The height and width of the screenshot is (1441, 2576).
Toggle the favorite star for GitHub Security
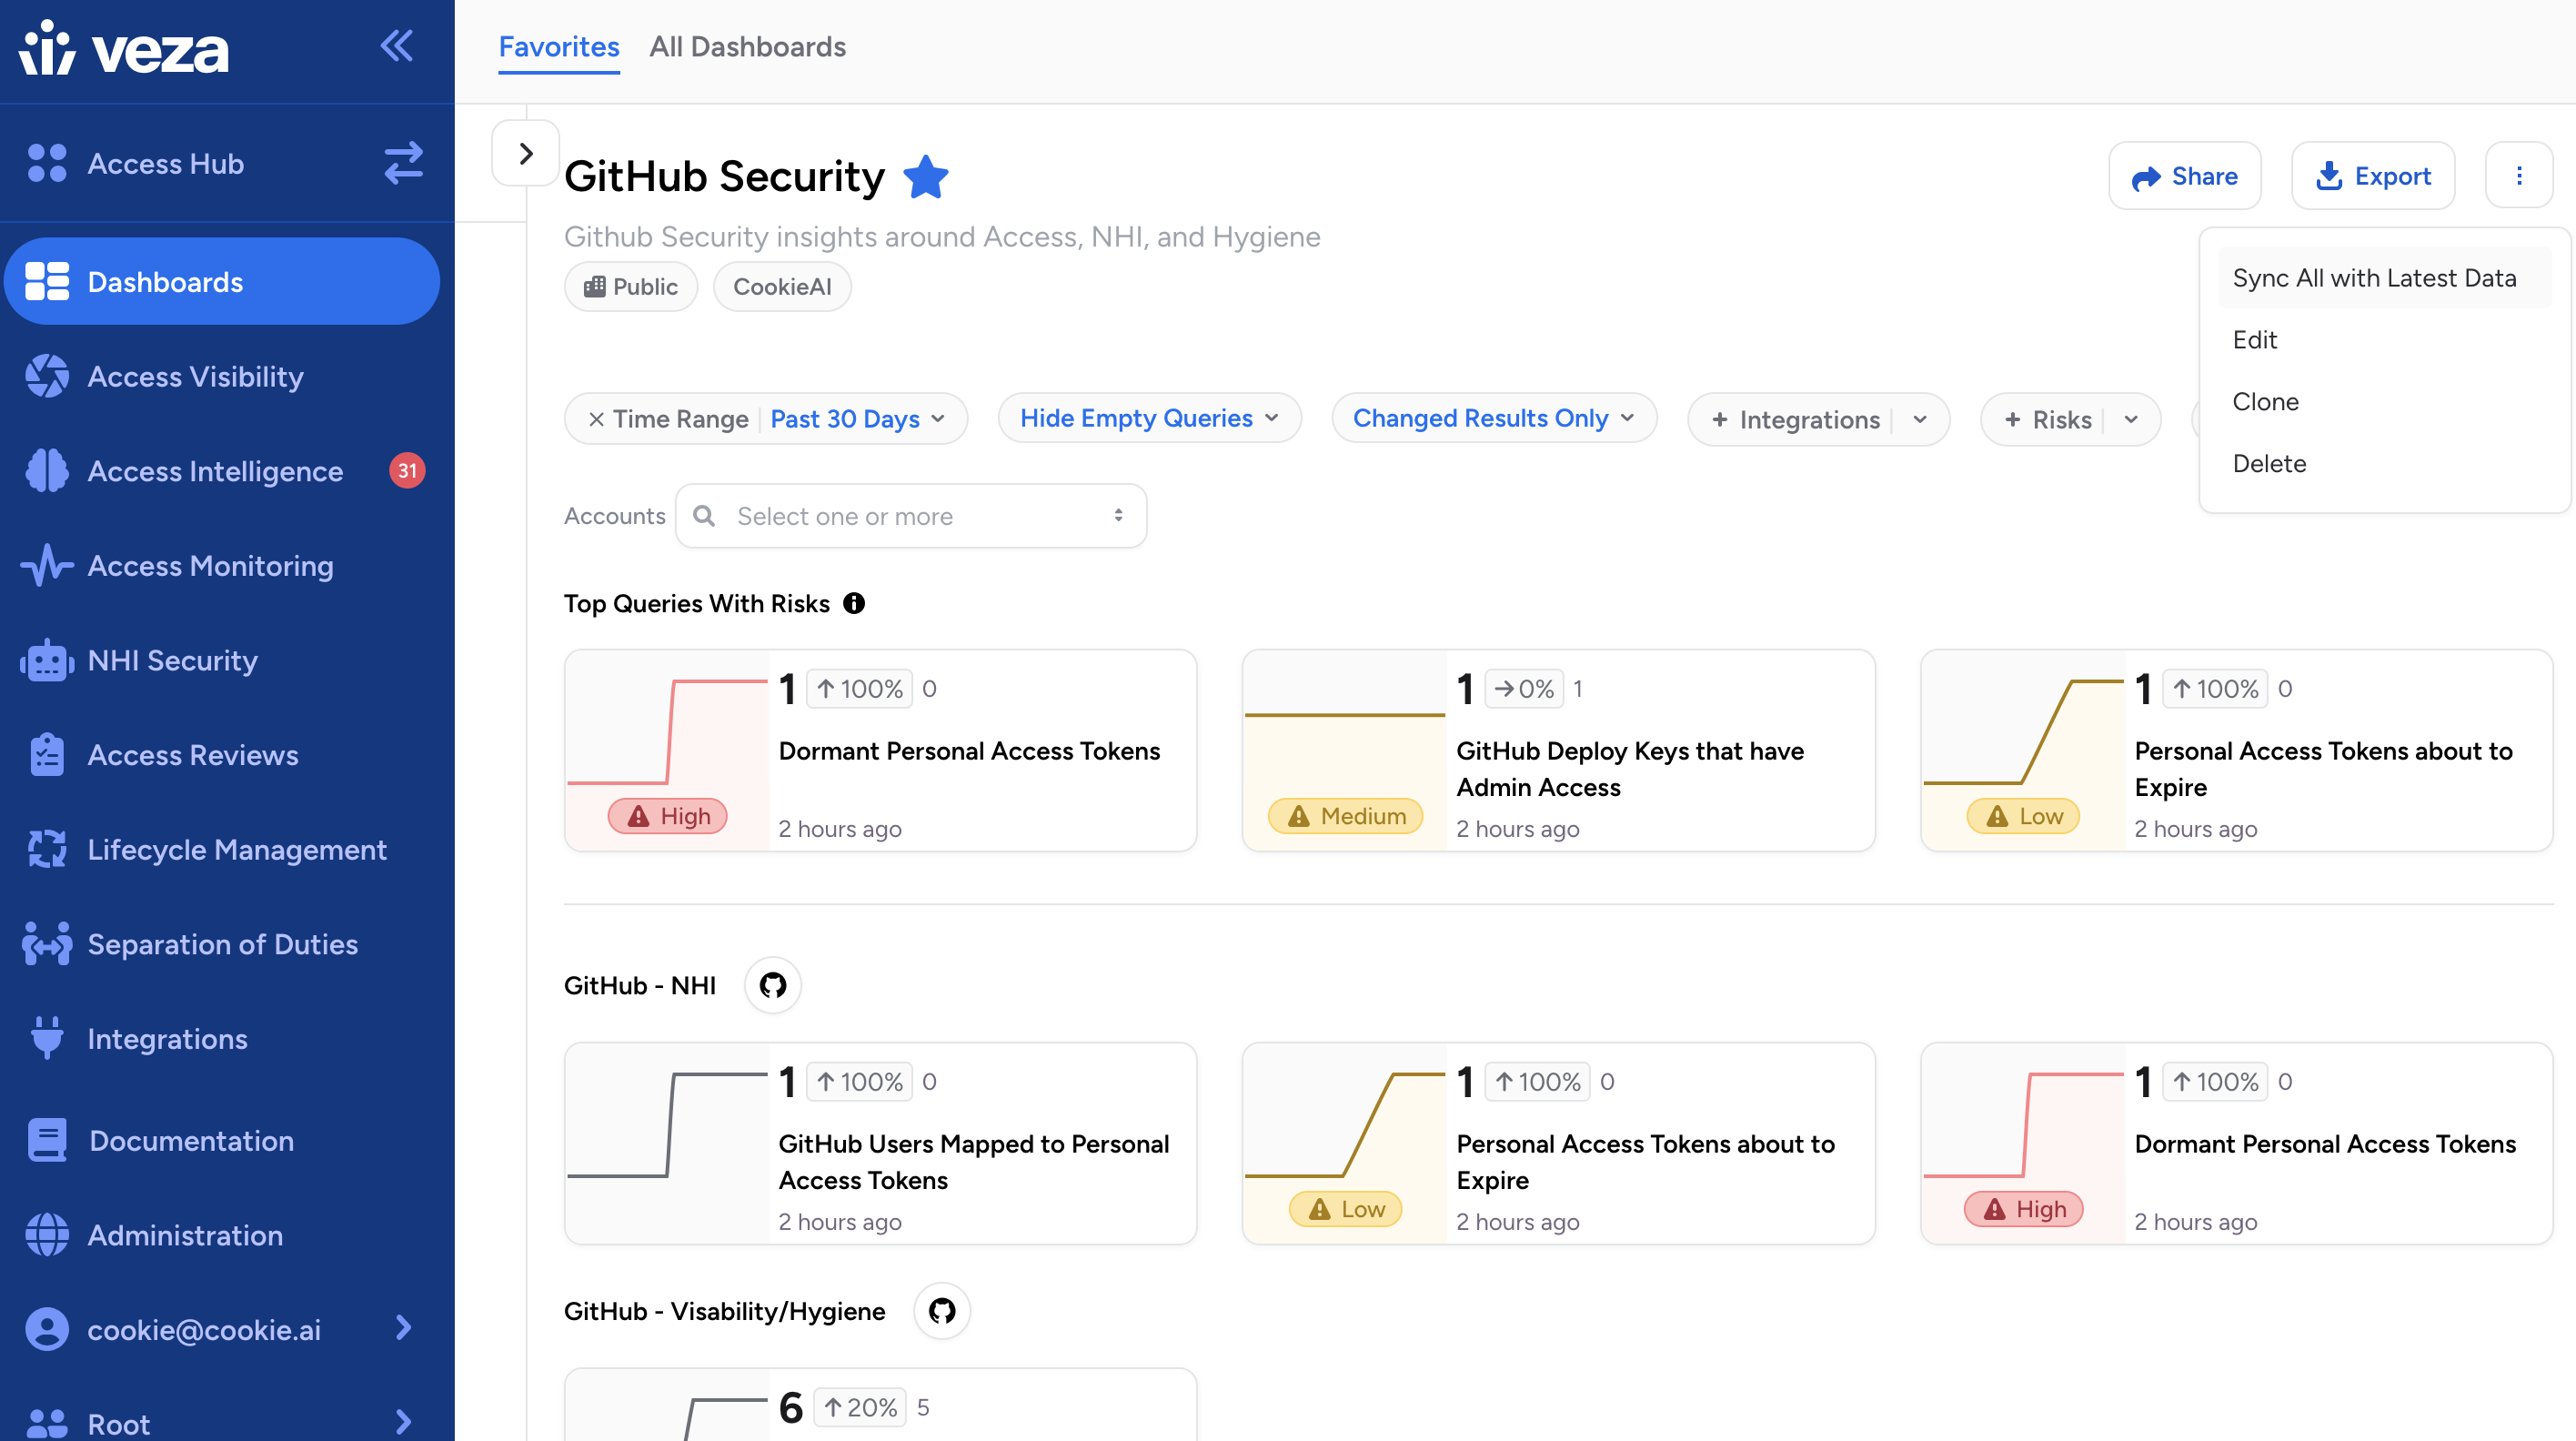(x=925, y=177)
